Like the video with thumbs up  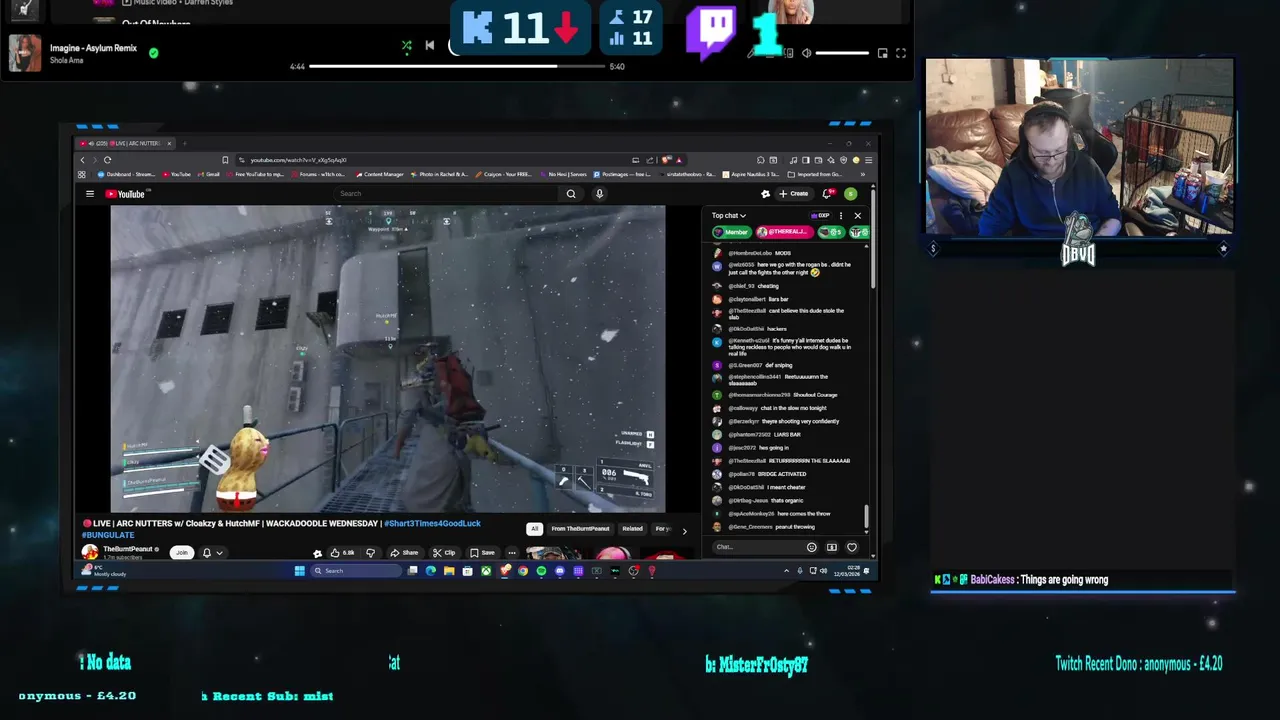click(x=341, y=553)
